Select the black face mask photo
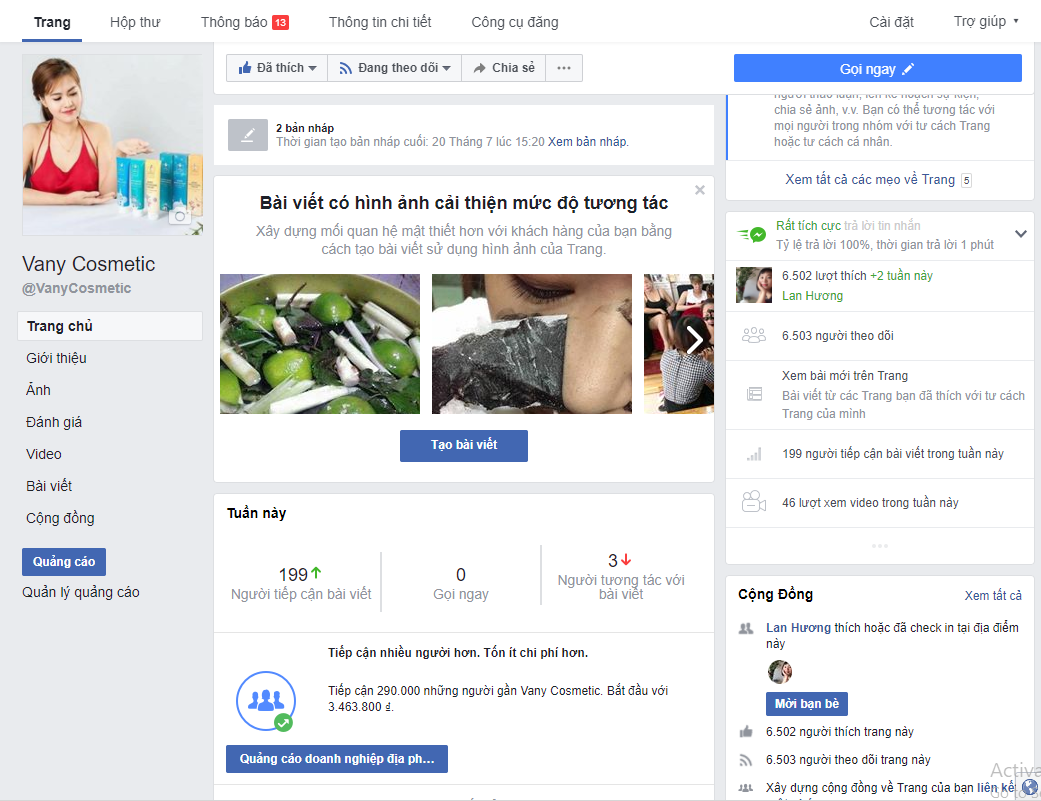Viewport: 1041px width, 801px height. coord(532,344)
